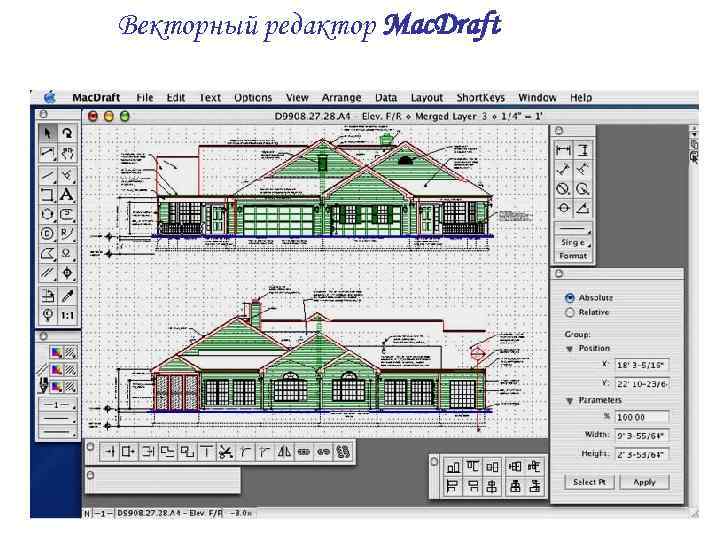This screenshot has width=720, height=540.
Task: Select the vertical dimension tool
Action: [583, 150]
